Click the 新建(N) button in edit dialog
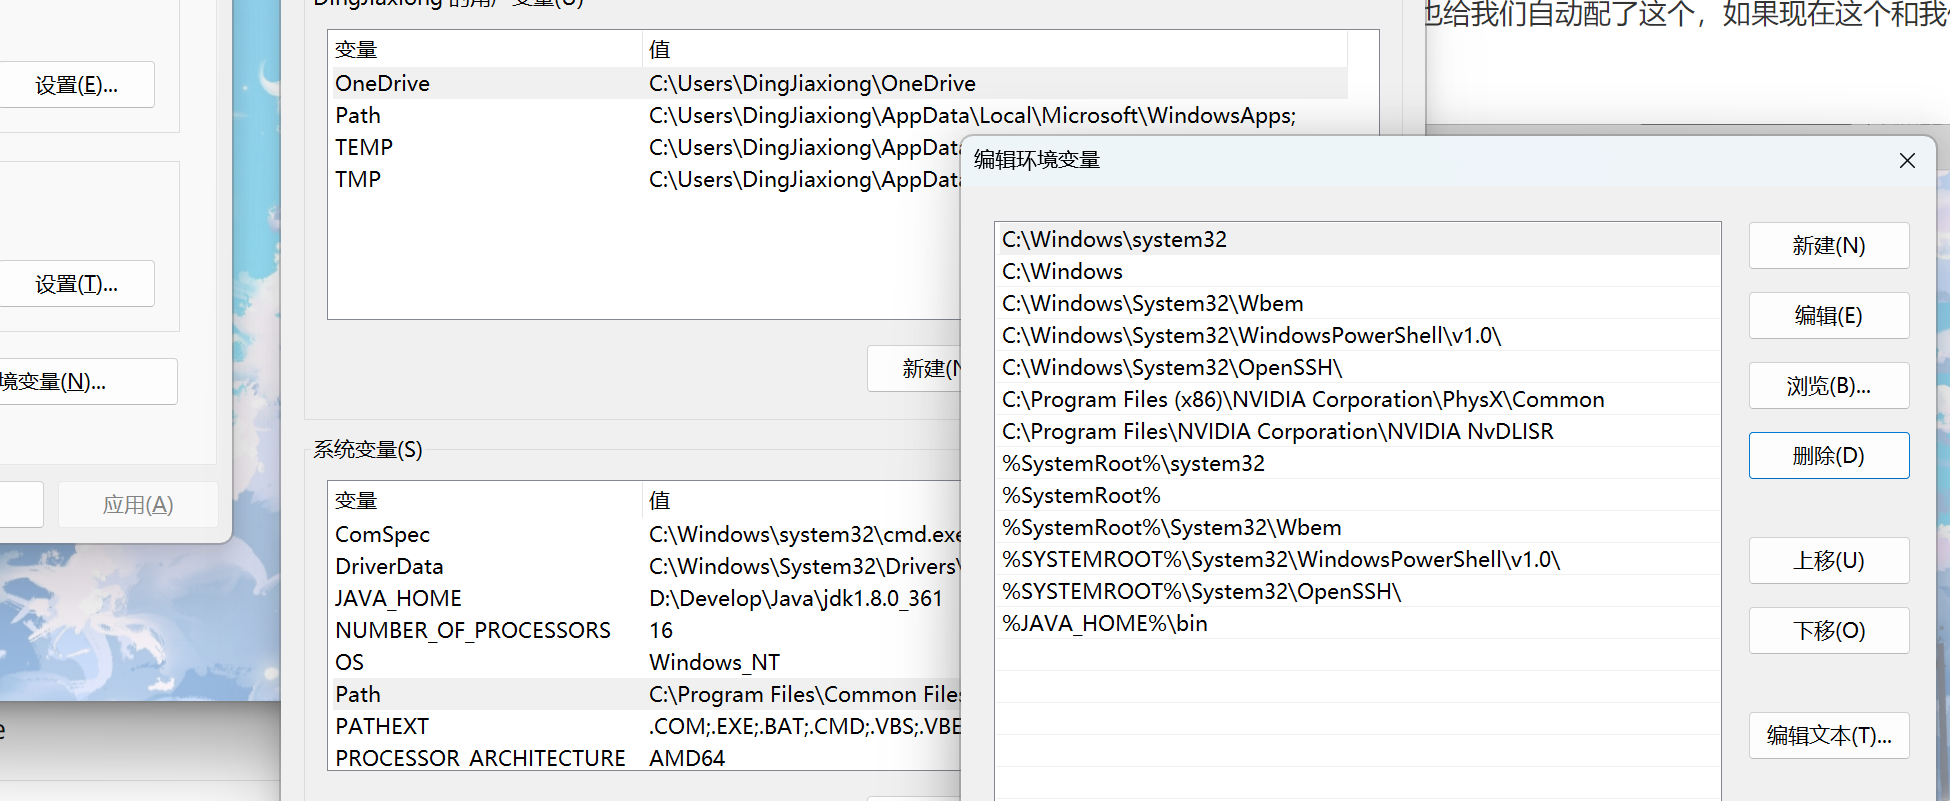 1829,246
